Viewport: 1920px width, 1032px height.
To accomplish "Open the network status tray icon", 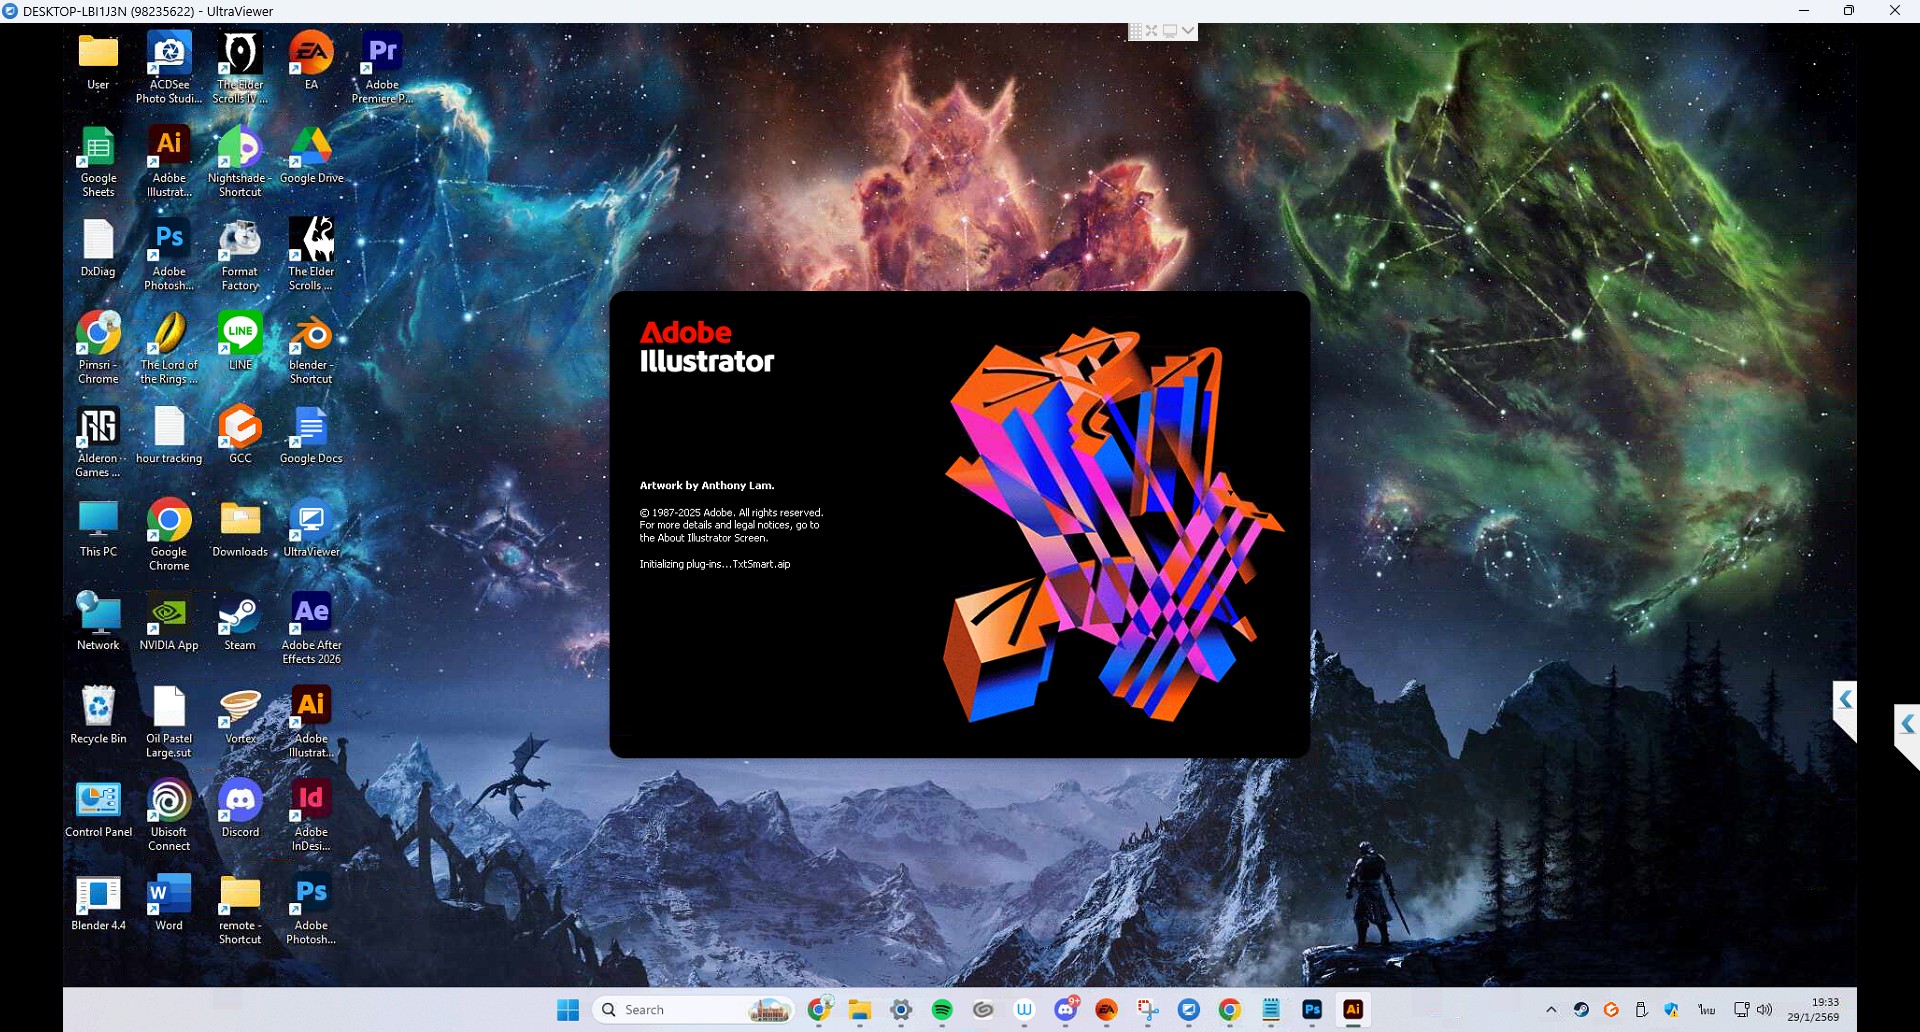I will pyautogui.click(x=1742, y=1010).
